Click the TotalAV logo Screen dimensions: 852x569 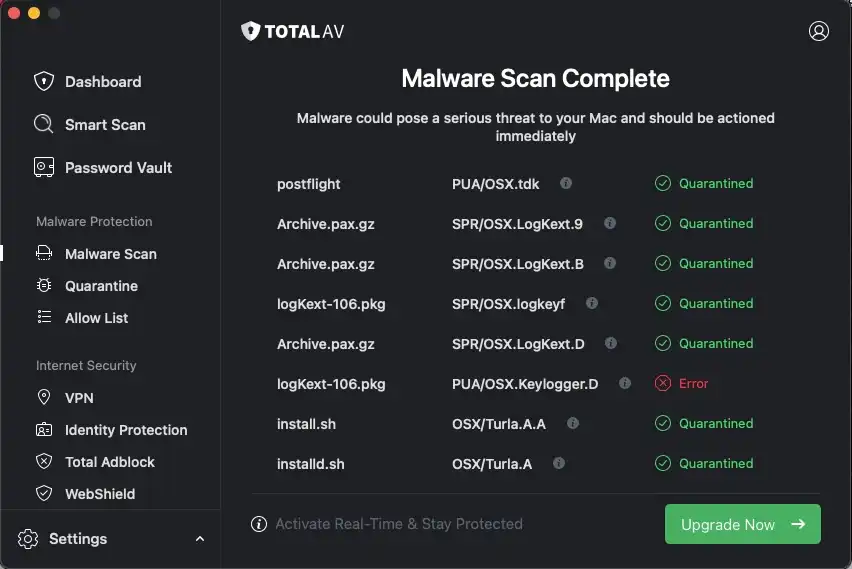pyautogui.click(x=293, y=32)
